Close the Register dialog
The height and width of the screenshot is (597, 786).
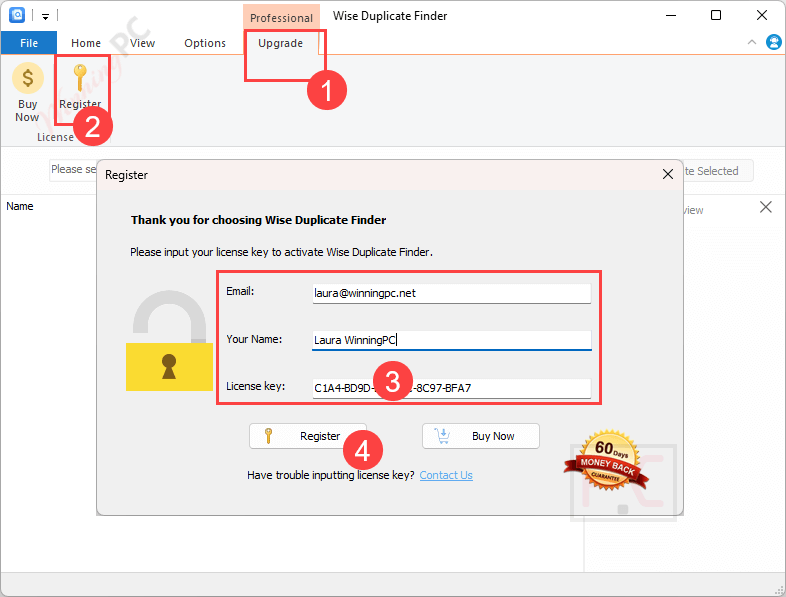pos(667,174)
